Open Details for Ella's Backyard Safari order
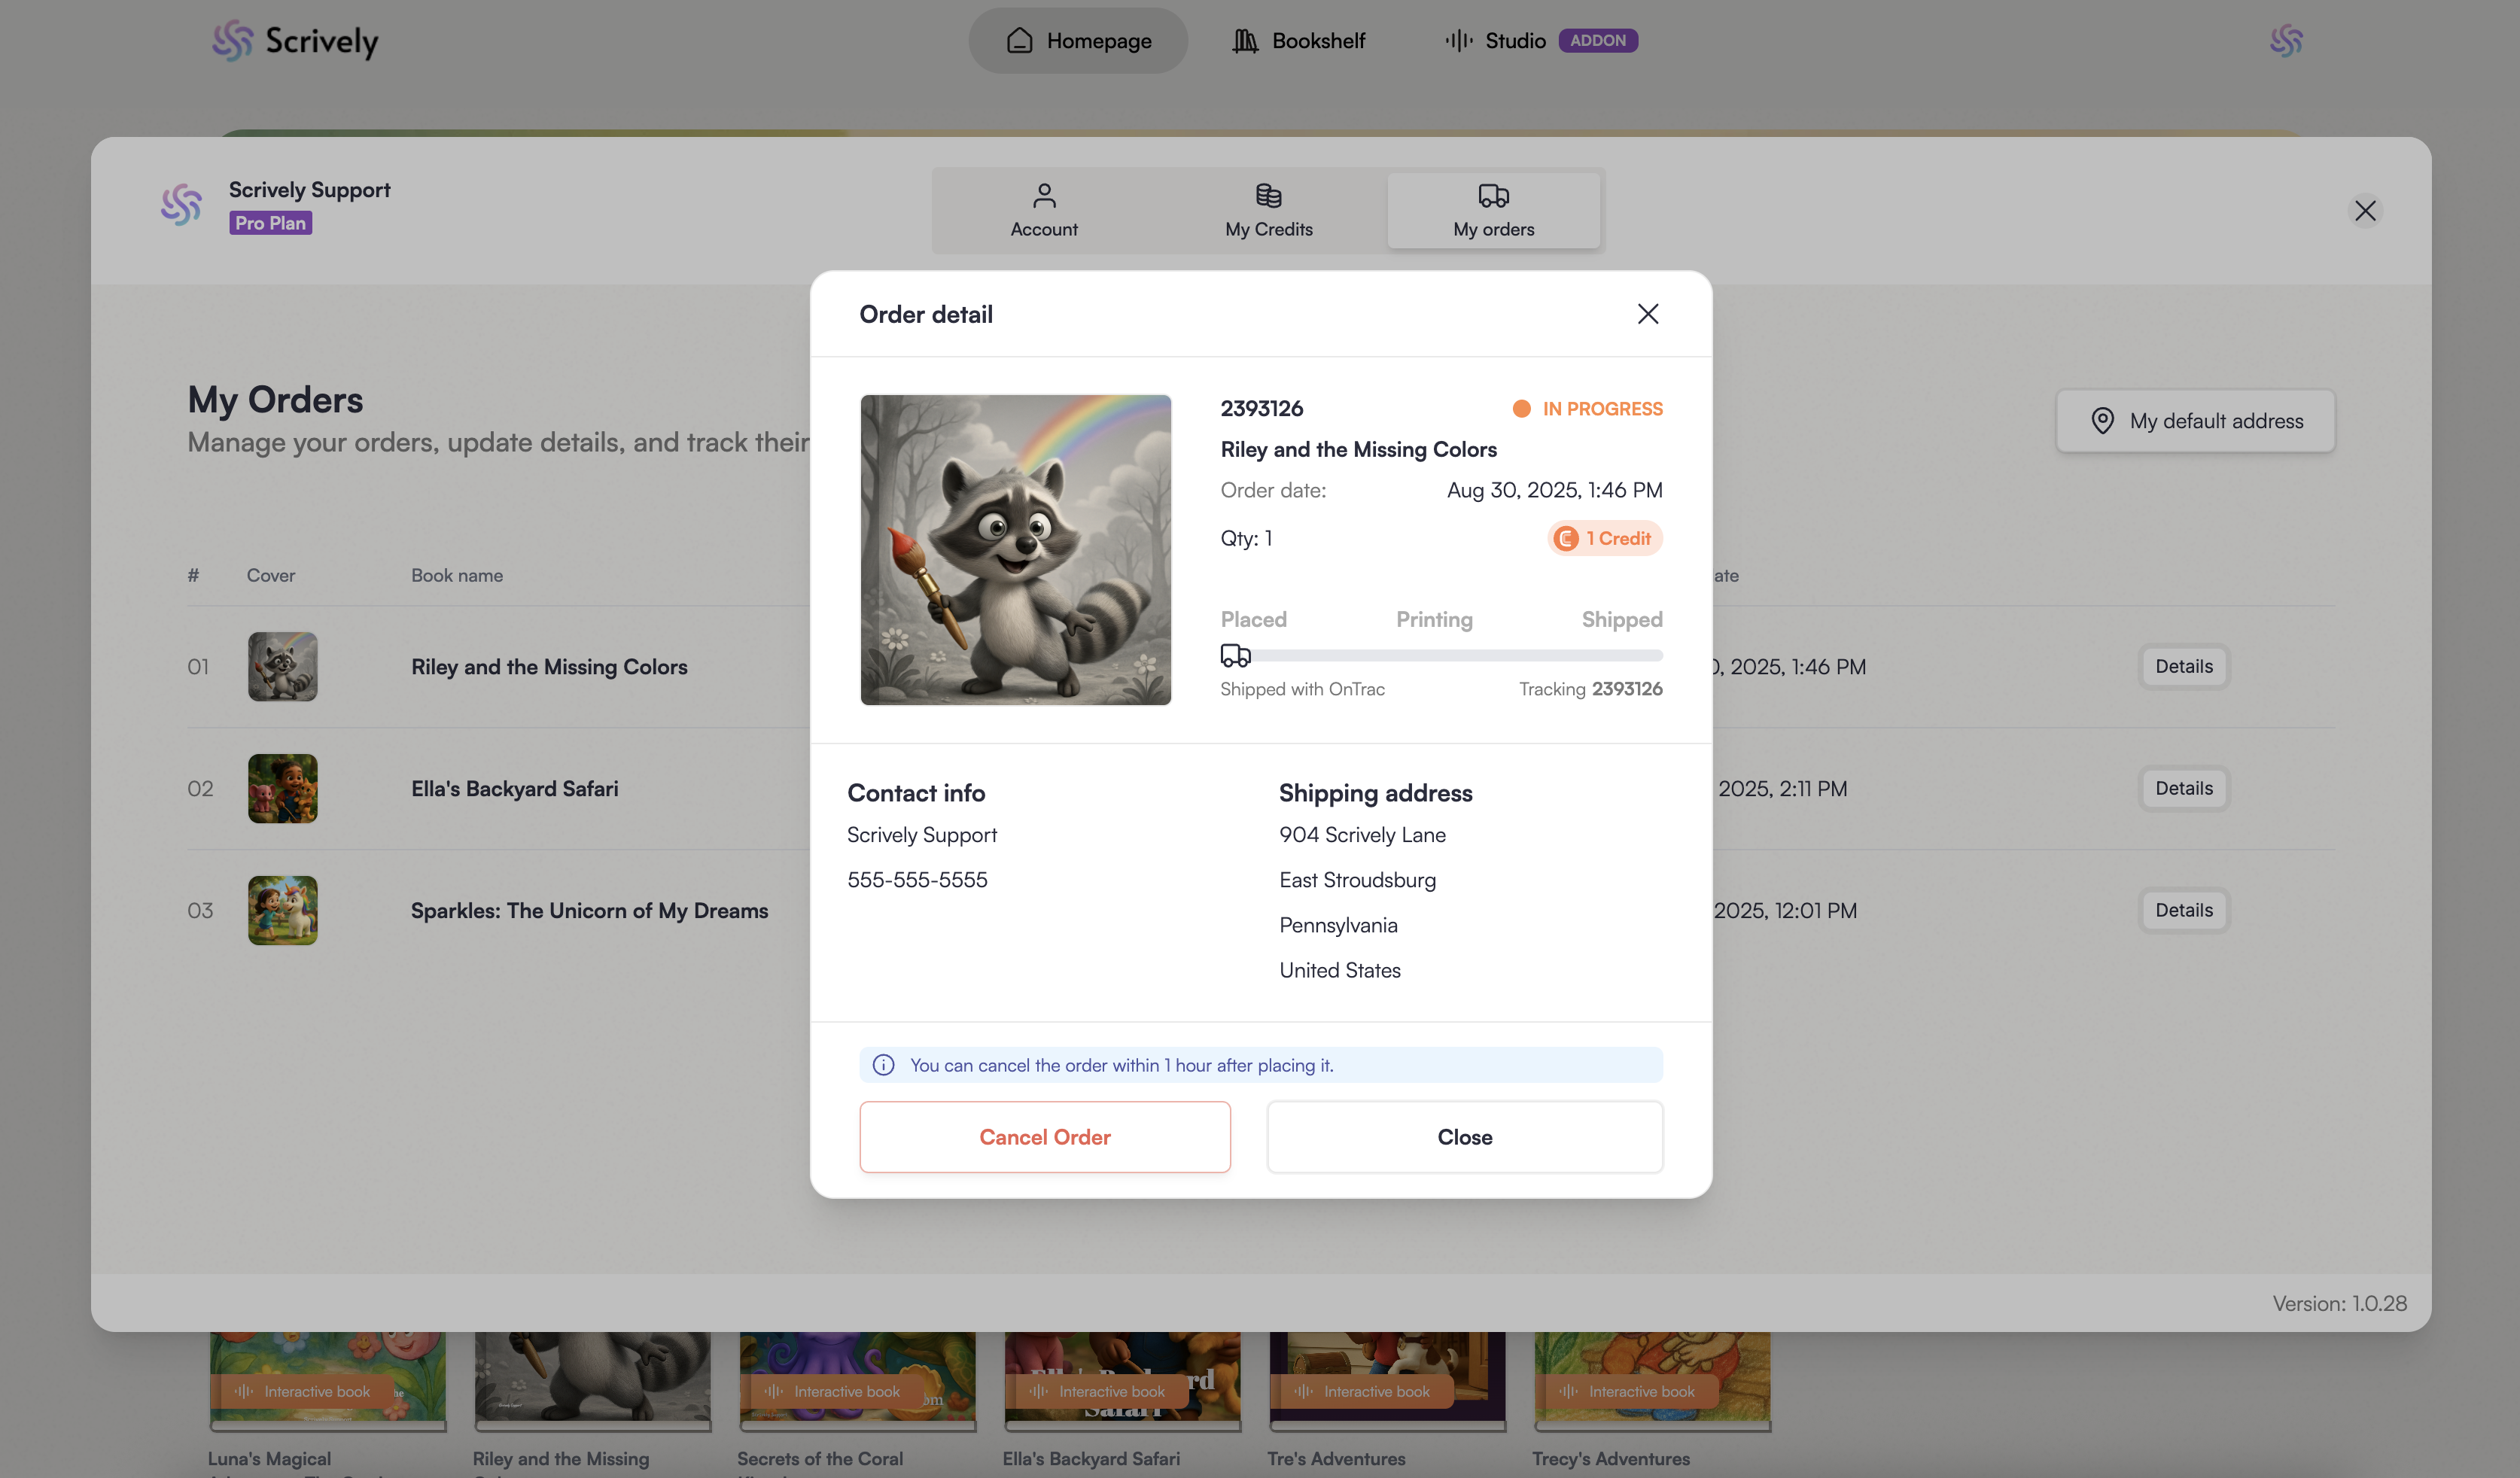Screen dimensions: 2520x1478 tap(2183, 788)
